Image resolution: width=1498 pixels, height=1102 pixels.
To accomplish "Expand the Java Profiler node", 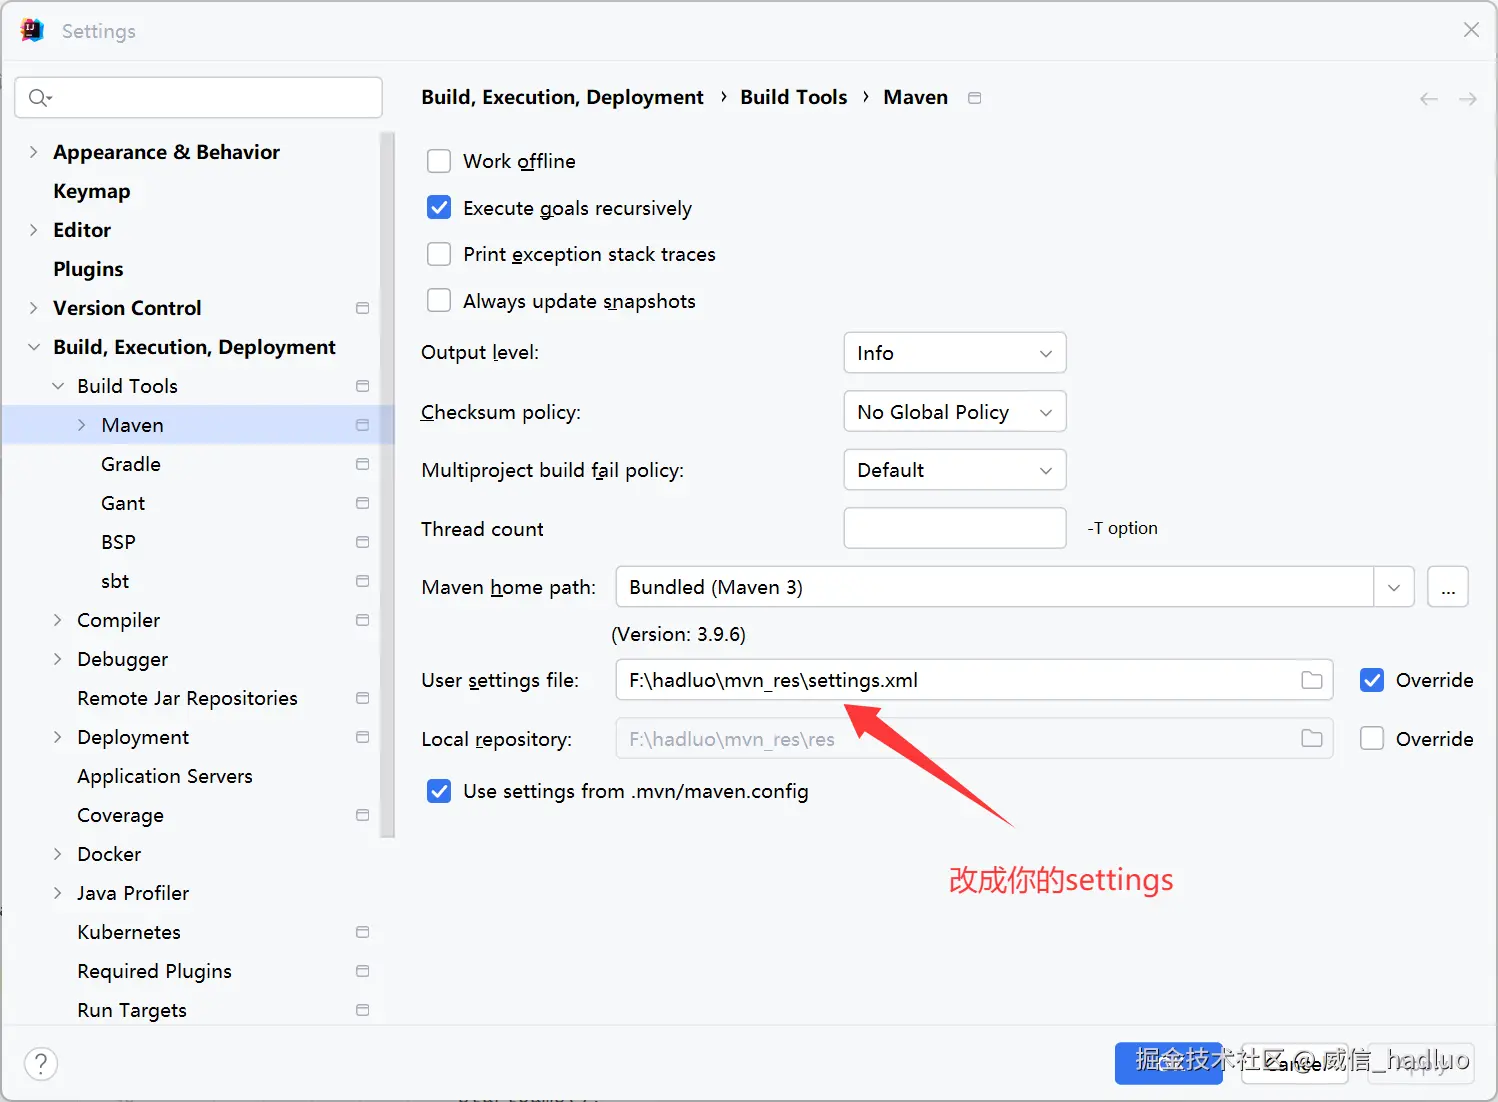I will [x=57, y=893].
